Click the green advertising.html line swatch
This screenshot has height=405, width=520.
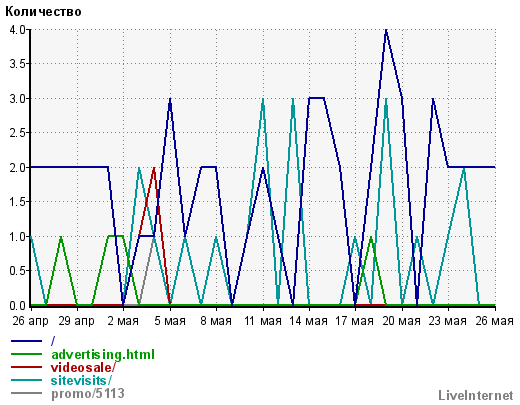(27, 354)
